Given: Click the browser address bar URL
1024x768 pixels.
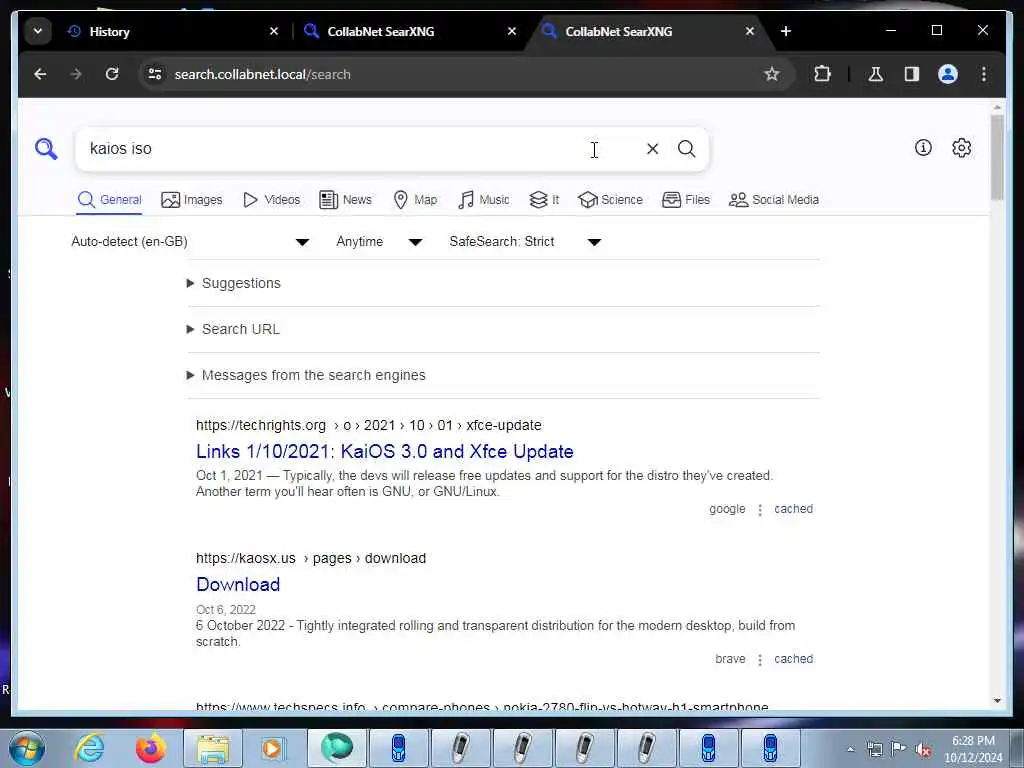Looking at the screenshot, I should tap(263, 74).
